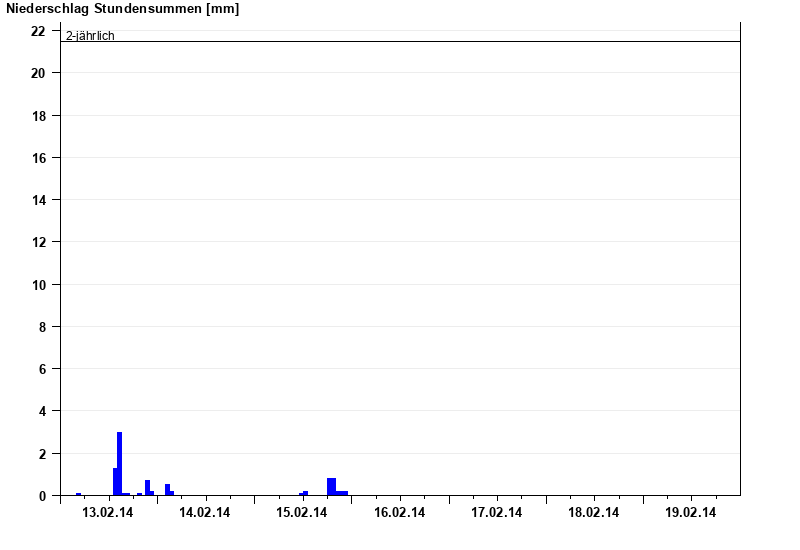Select the 19.02.14 date label
Image resolution: width=800 pixels, height=550 pixels.
coord(691,513)
